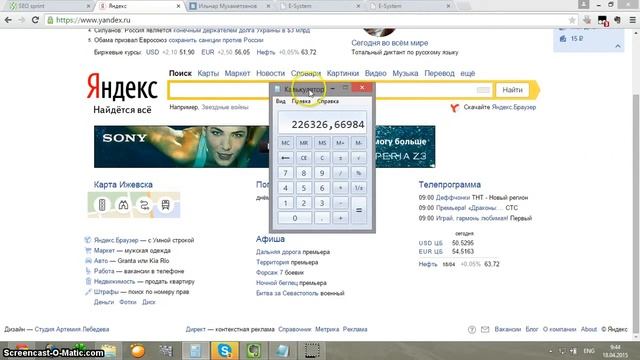The width and height of the screenshot is (640, 360).
Task: Click the calculator MS memory button
Action: tap(322, 143)
